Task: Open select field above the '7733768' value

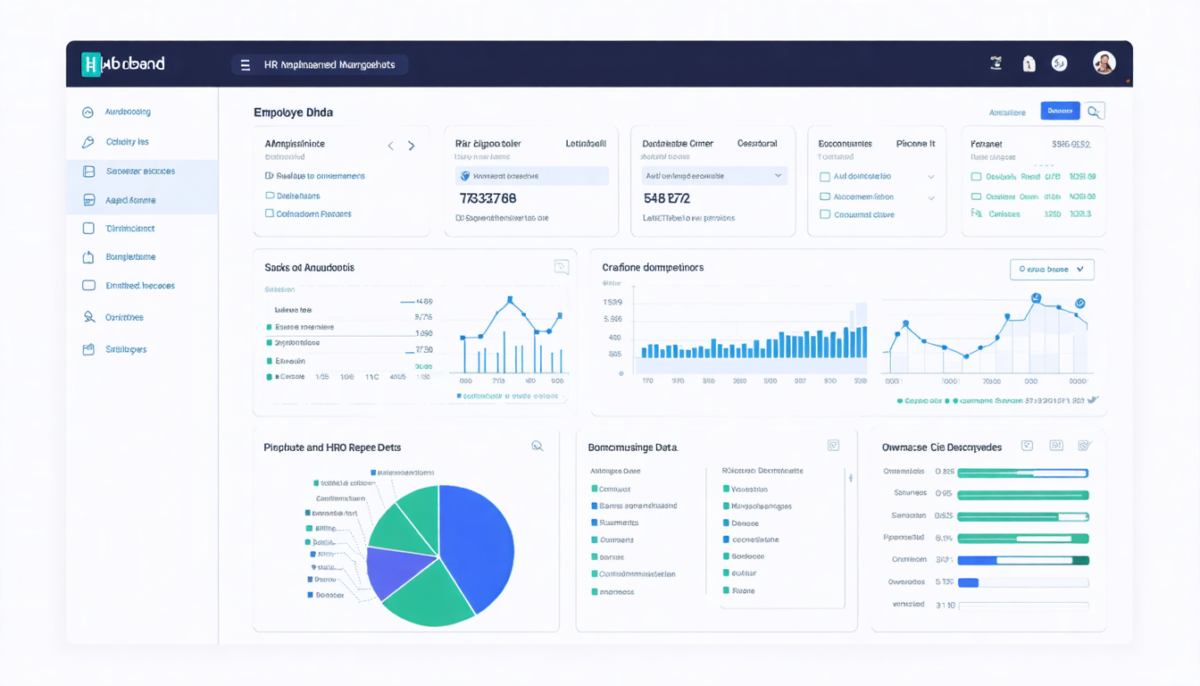Action: (x=532, y=176)
